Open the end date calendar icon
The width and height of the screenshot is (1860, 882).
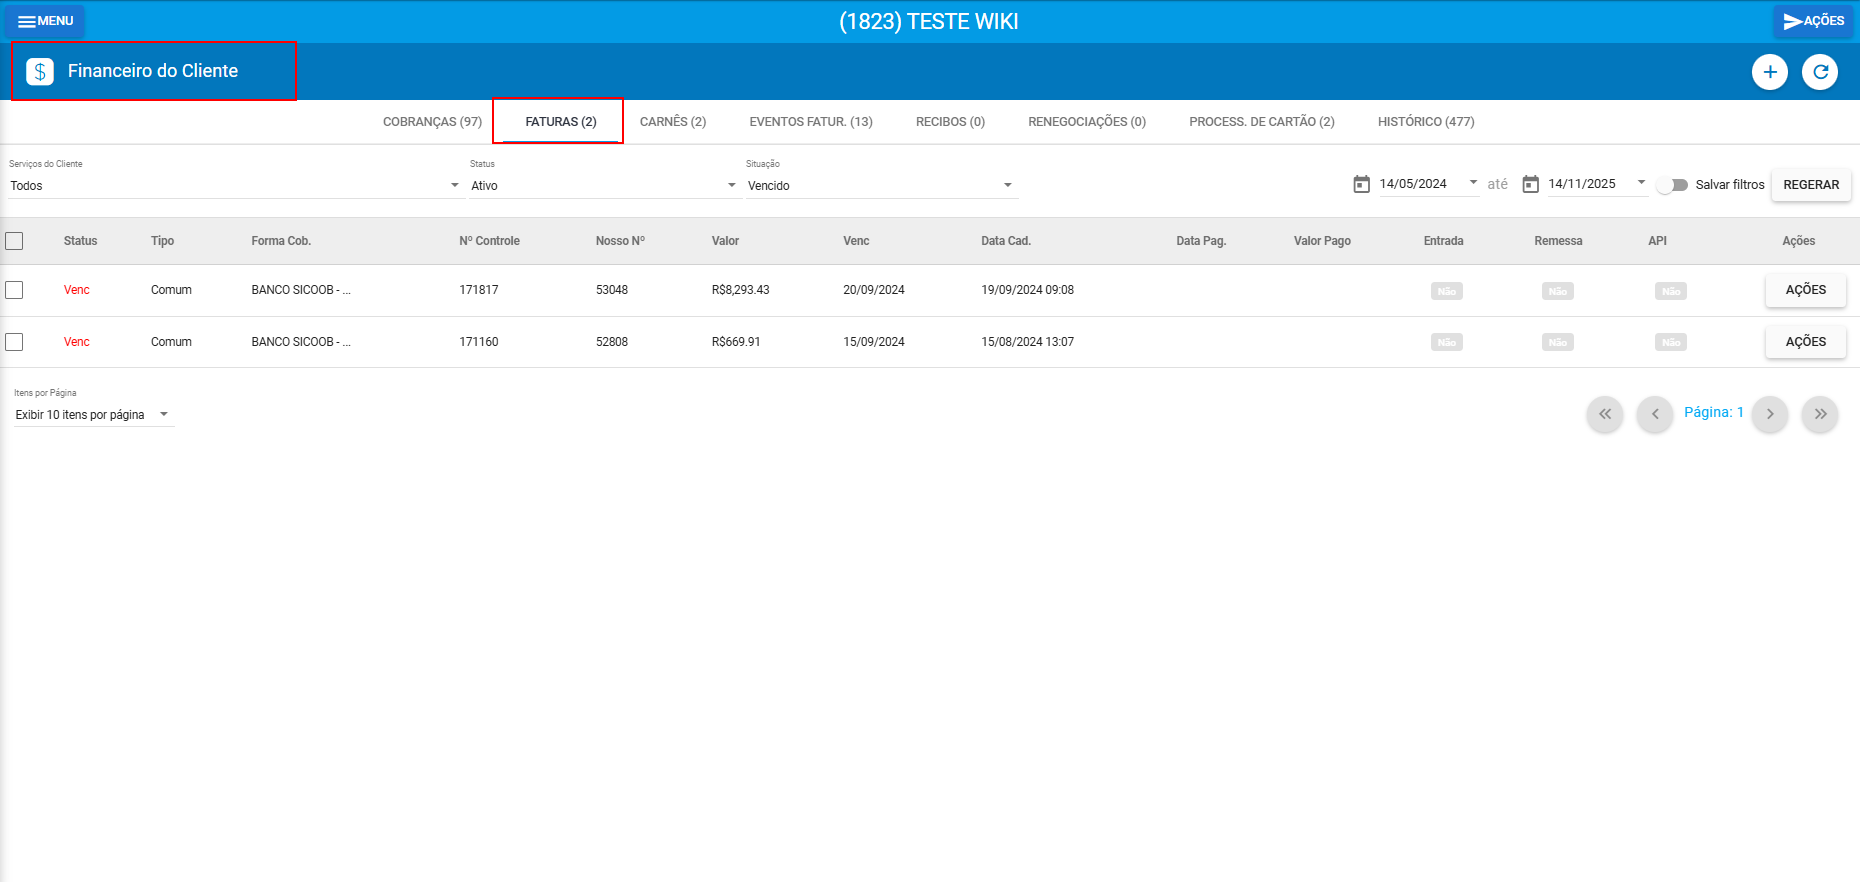tap(1530, 184)
